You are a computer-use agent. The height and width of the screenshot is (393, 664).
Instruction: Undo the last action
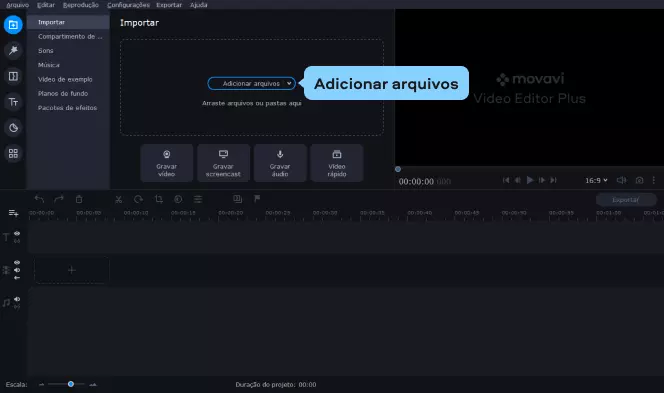click(39, 199)
